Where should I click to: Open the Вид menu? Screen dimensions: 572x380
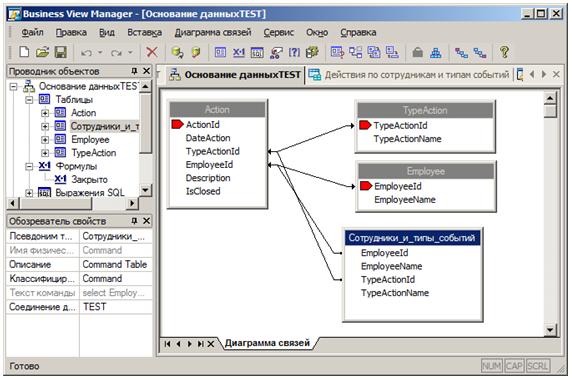click(x=107, y=32)
